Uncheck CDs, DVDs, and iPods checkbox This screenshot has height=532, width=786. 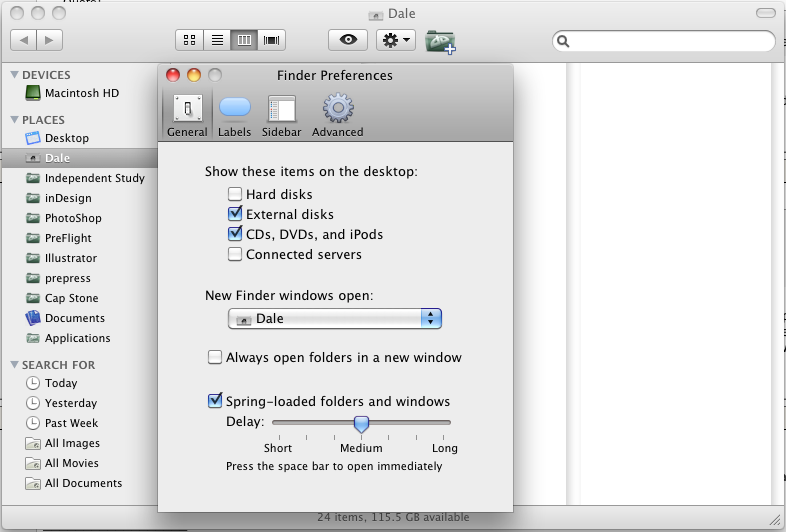point(235,234)
